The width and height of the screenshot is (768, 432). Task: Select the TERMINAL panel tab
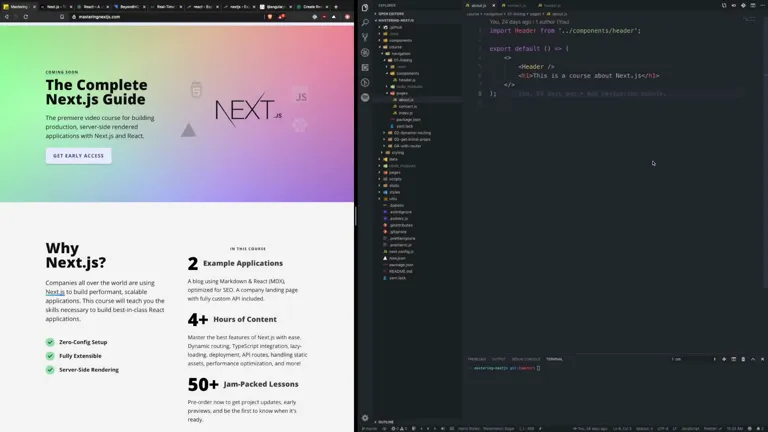pos(554,359)
